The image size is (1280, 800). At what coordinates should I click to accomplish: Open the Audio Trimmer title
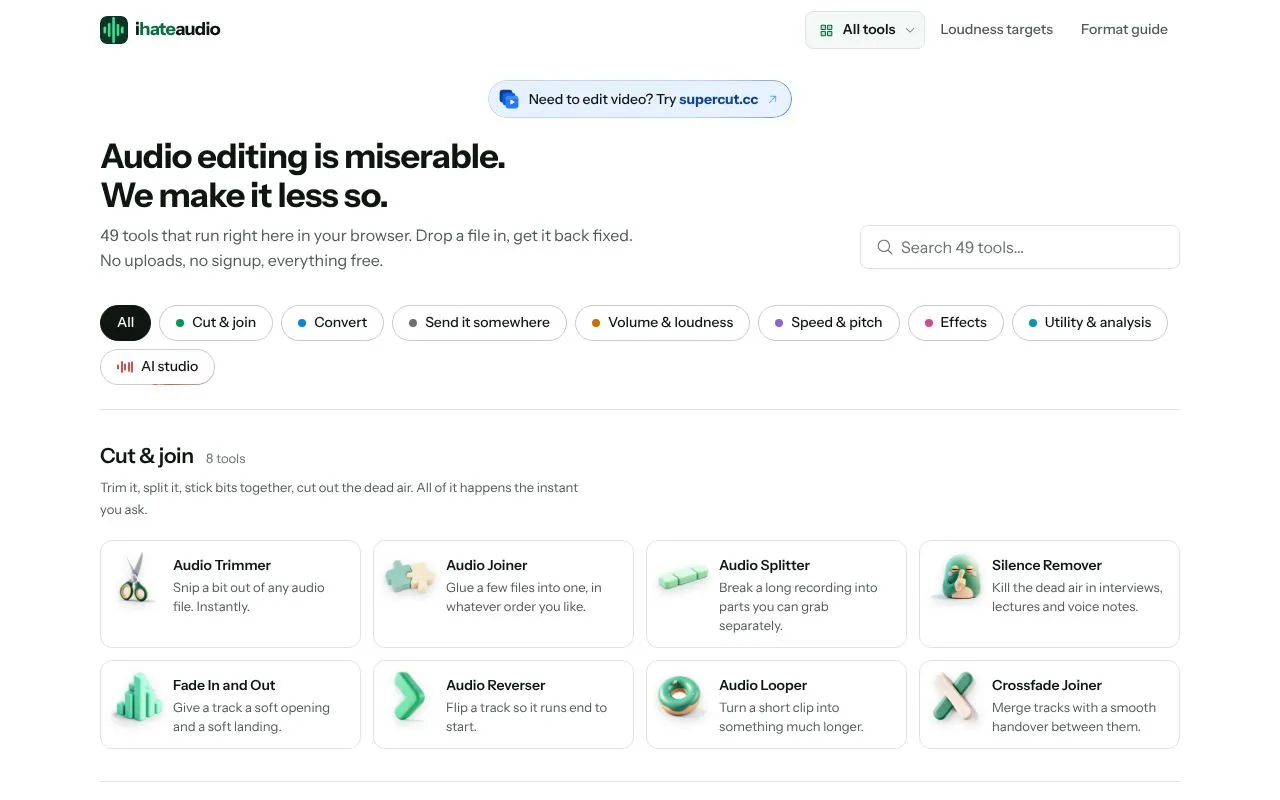point(222,565)
